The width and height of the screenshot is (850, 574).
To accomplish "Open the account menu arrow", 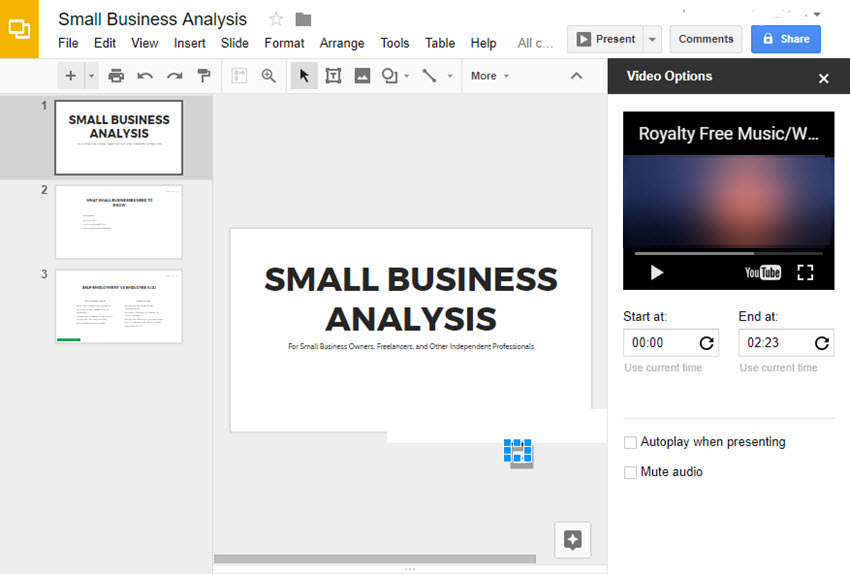I will tap(816, 14).
